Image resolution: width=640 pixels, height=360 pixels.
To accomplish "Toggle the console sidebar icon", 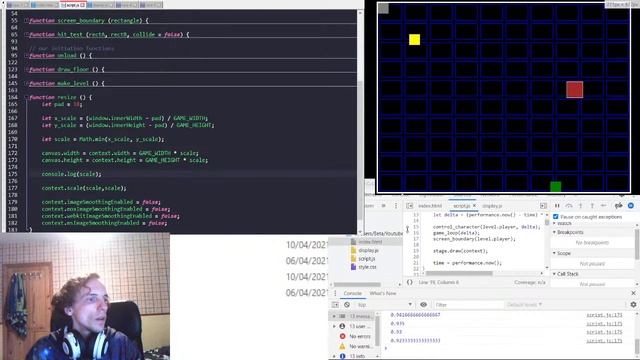I will 335,304.
